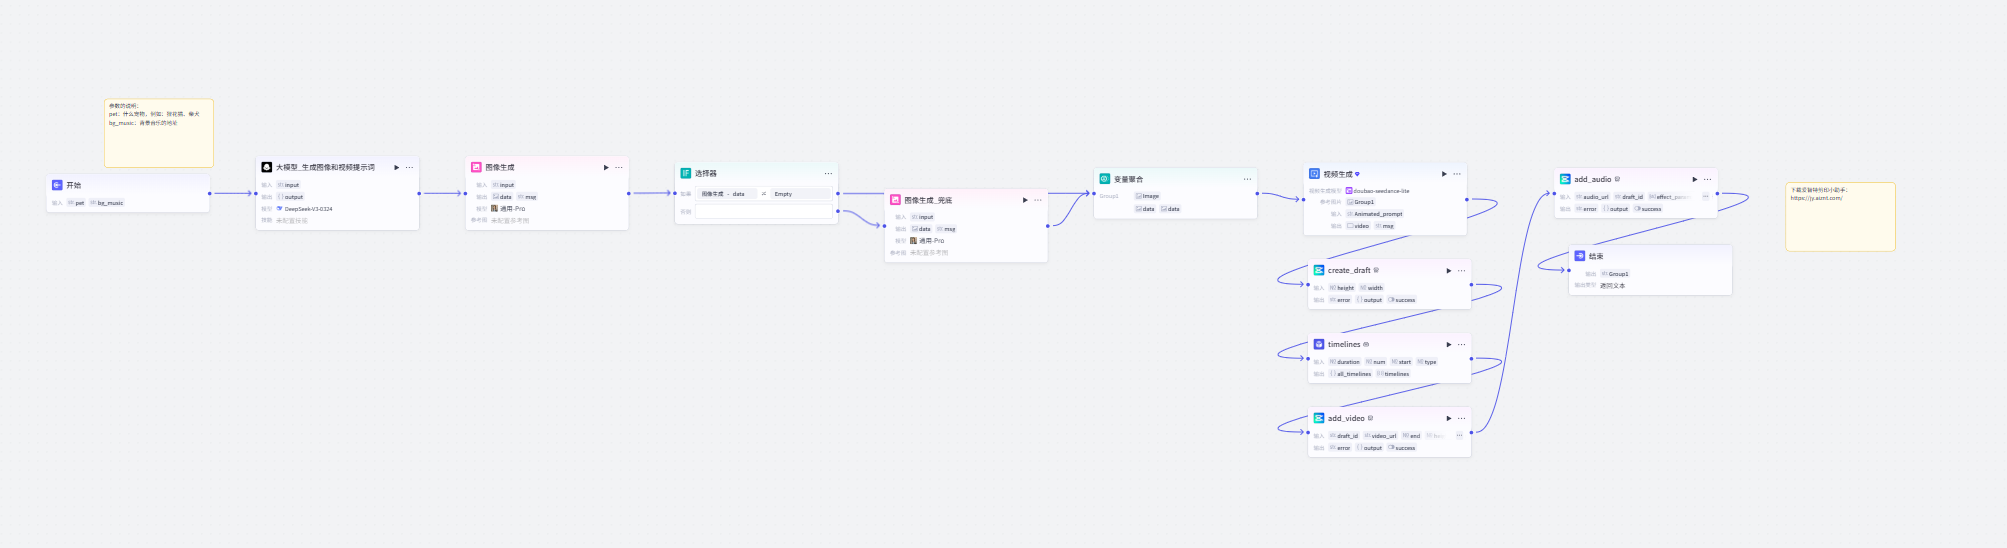Click the 开始 start node icon

(57, 185)
